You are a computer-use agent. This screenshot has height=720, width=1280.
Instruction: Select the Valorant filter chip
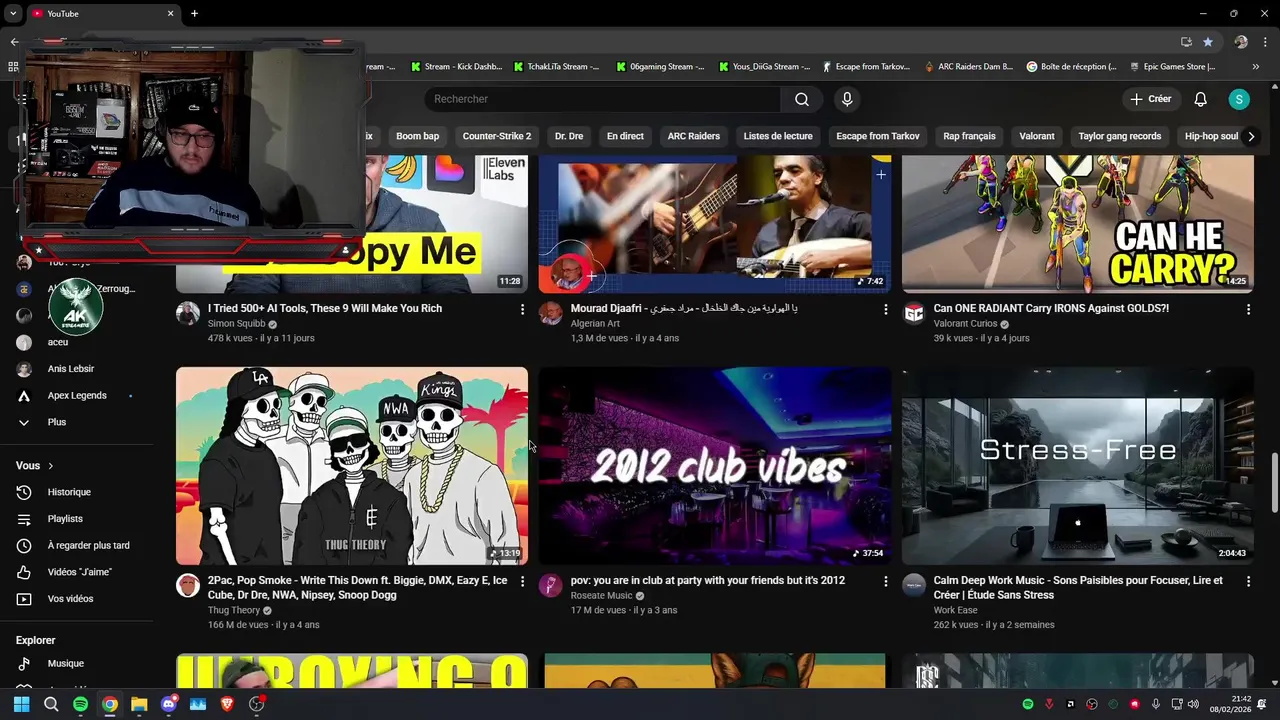point(1037,136)
